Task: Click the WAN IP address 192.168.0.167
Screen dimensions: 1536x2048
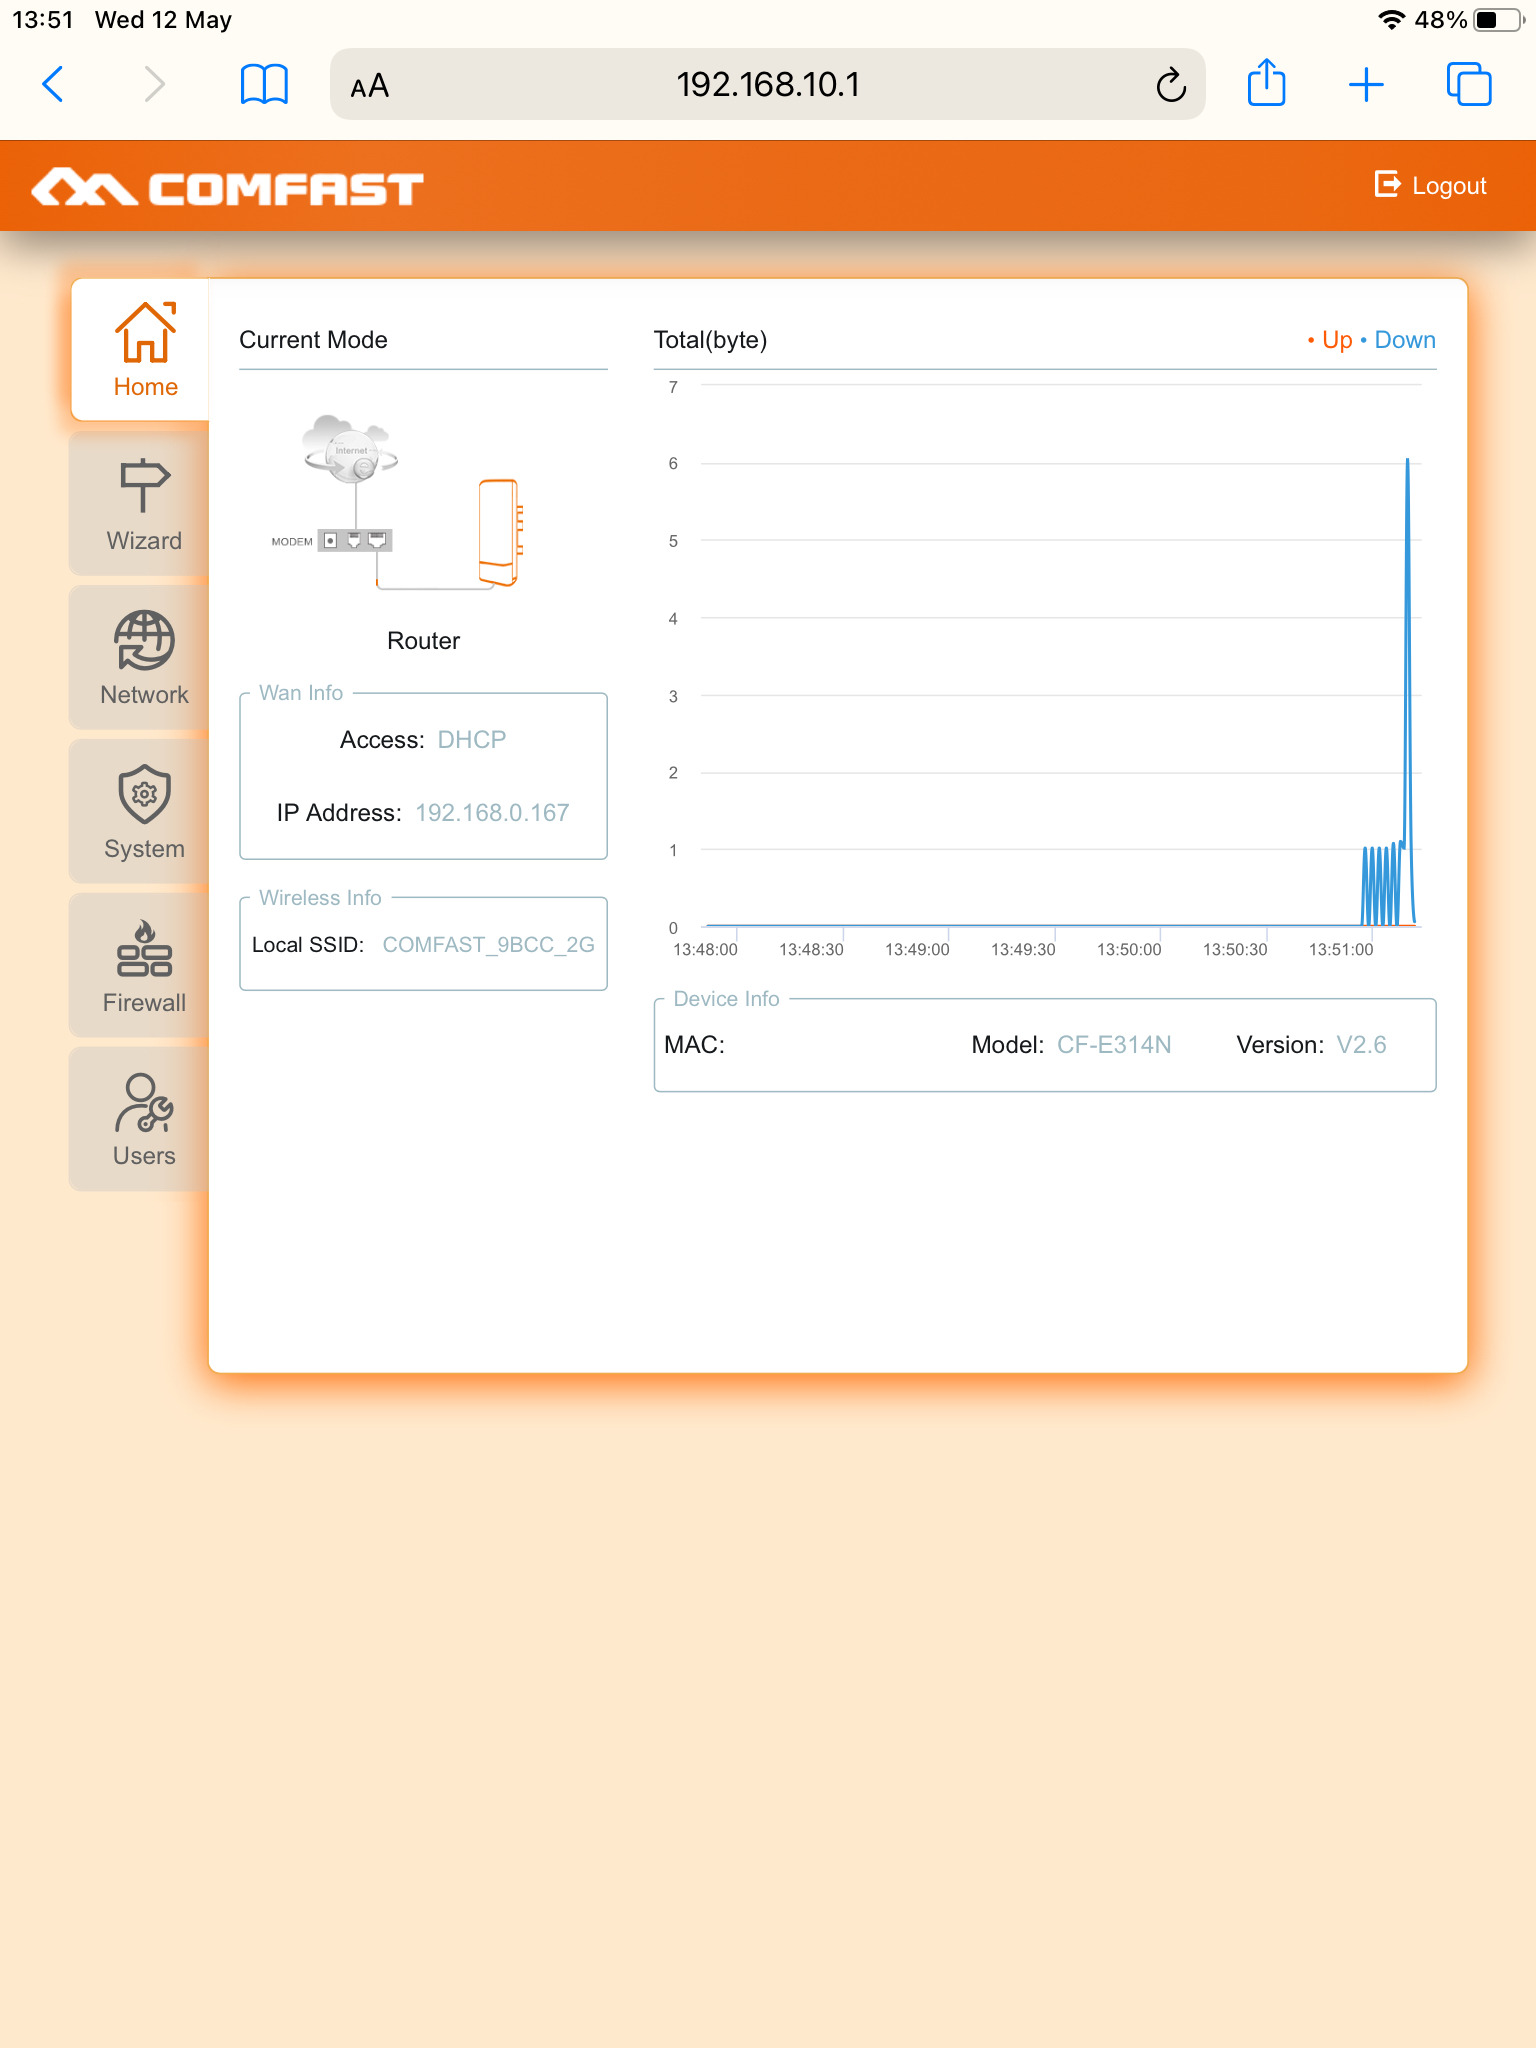Action: (492, 813)
